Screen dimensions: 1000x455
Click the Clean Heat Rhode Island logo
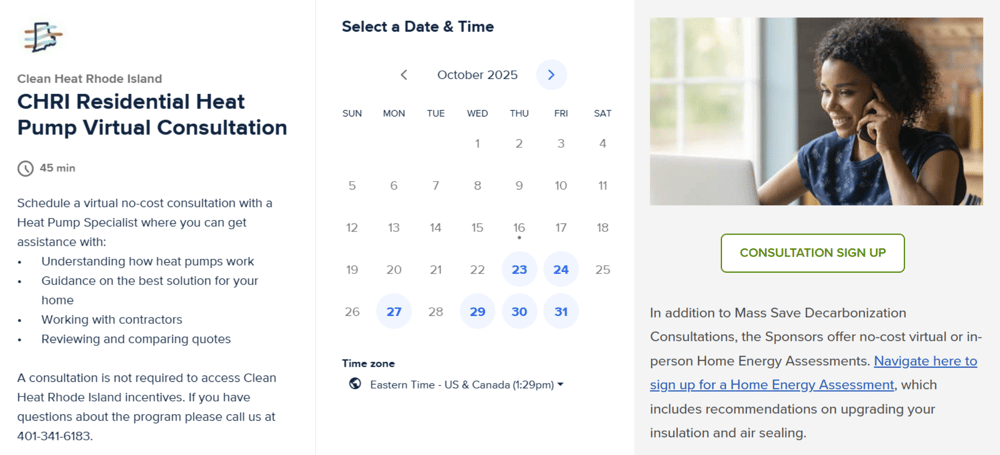43,37
